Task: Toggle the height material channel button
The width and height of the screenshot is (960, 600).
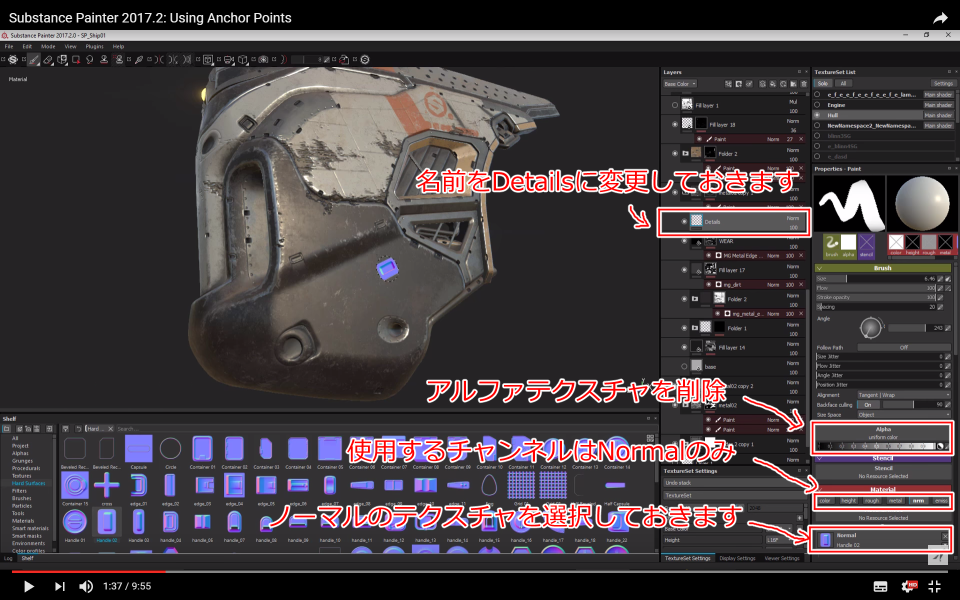Action: click(848, 501)
